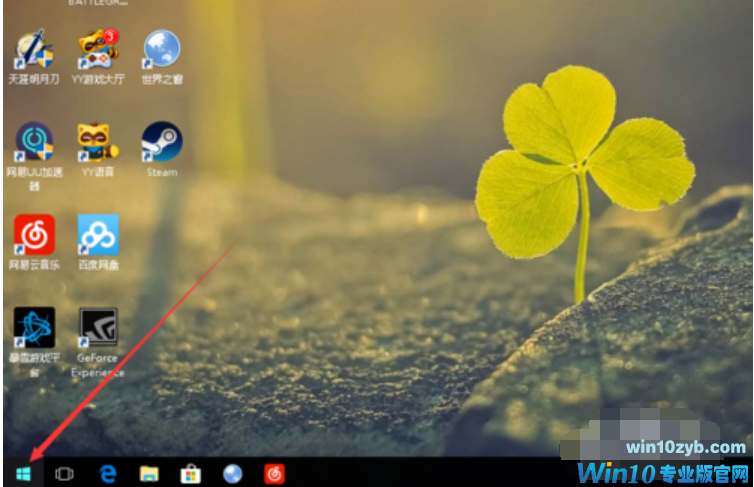Select the Steam desktop shortcut
Viewport: 754px width, 487px height.
point(161,144)
